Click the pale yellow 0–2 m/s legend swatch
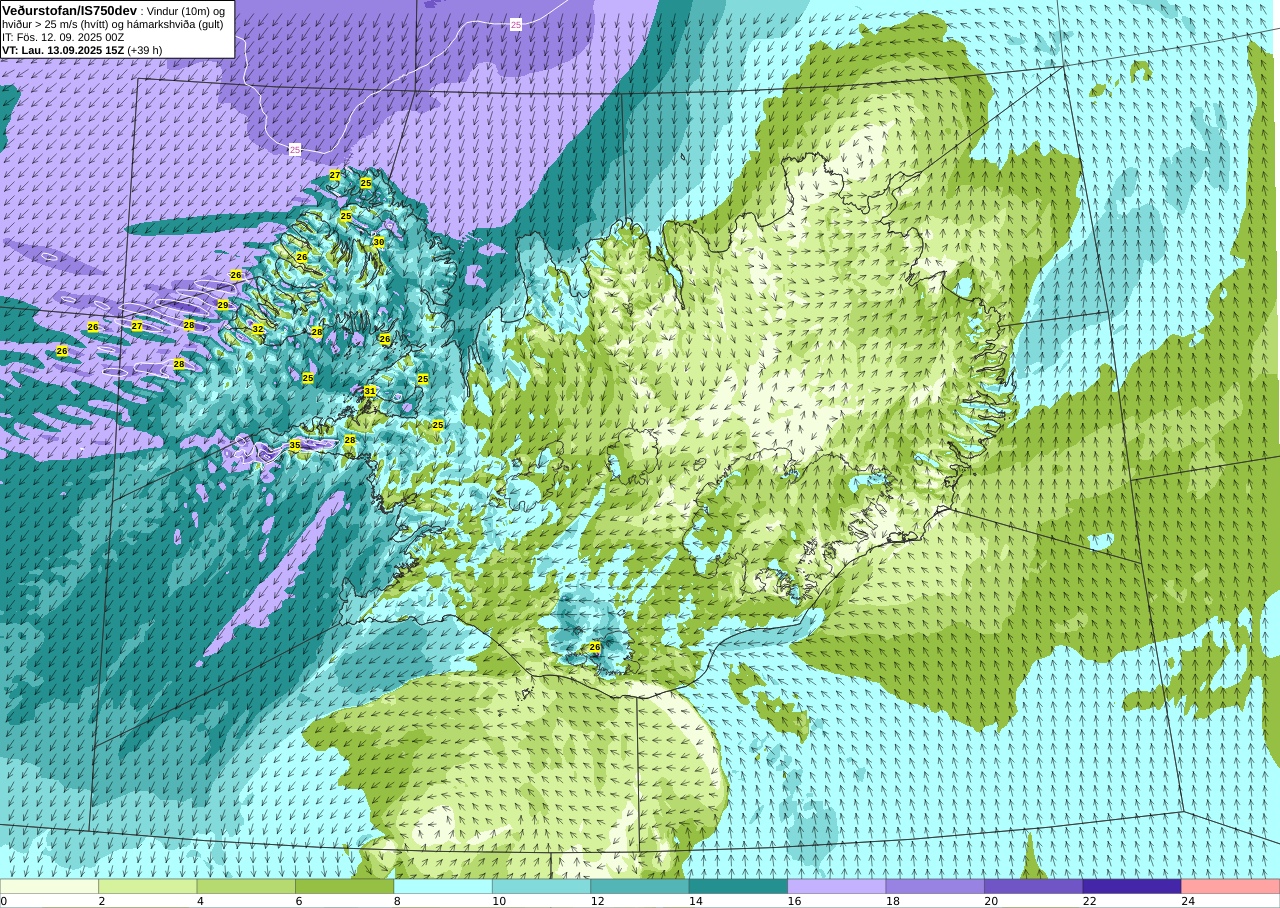 [49, 886]
